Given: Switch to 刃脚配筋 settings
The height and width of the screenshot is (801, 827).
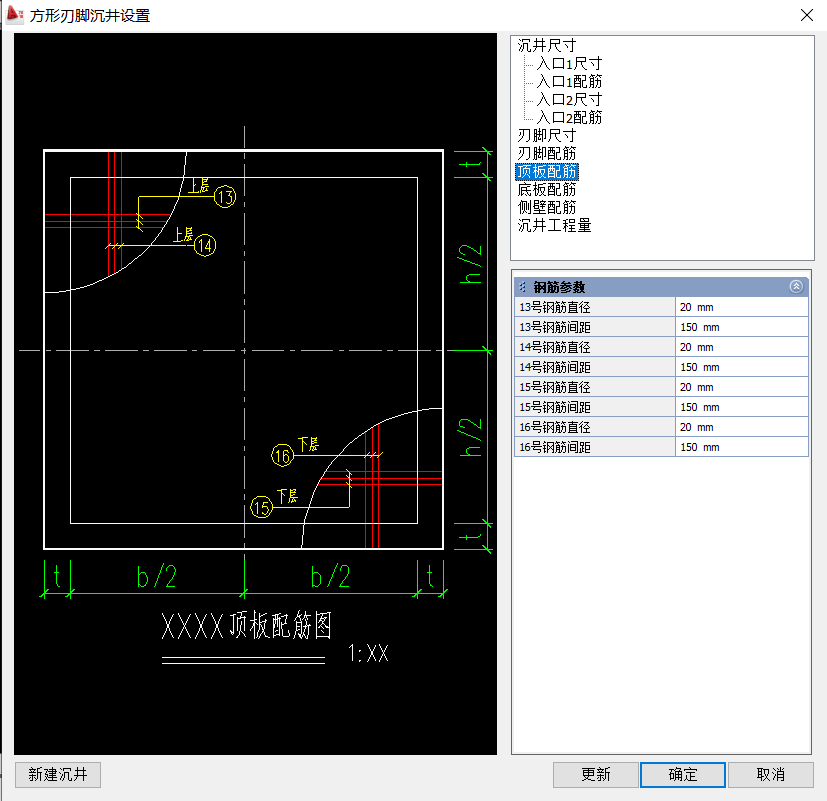Looking at the screenshot, I should coord(546,154).
